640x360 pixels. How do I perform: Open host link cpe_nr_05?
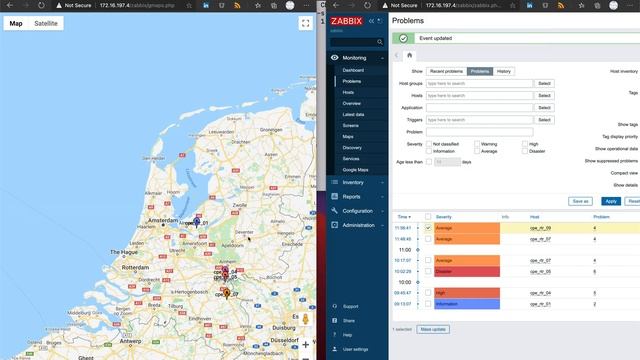(540, 271)
